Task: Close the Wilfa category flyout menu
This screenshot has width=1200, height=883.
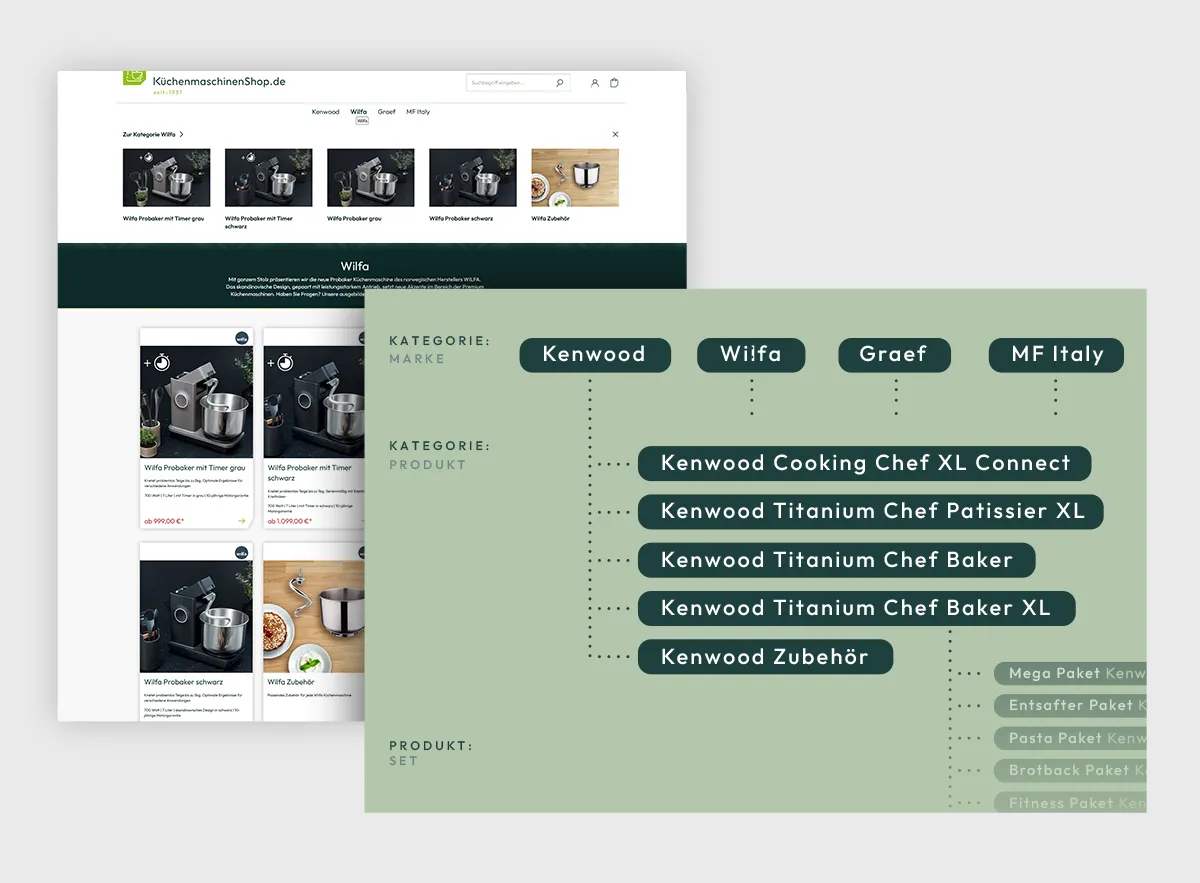Action: pos(615,134)
